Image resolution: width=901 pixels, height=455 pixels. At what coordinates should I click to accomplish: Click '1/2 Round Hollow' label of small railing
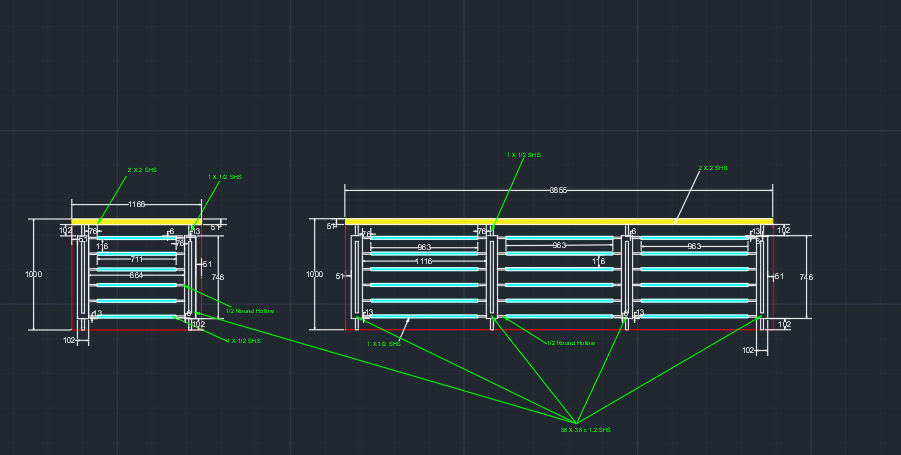[x=250, y=311]
